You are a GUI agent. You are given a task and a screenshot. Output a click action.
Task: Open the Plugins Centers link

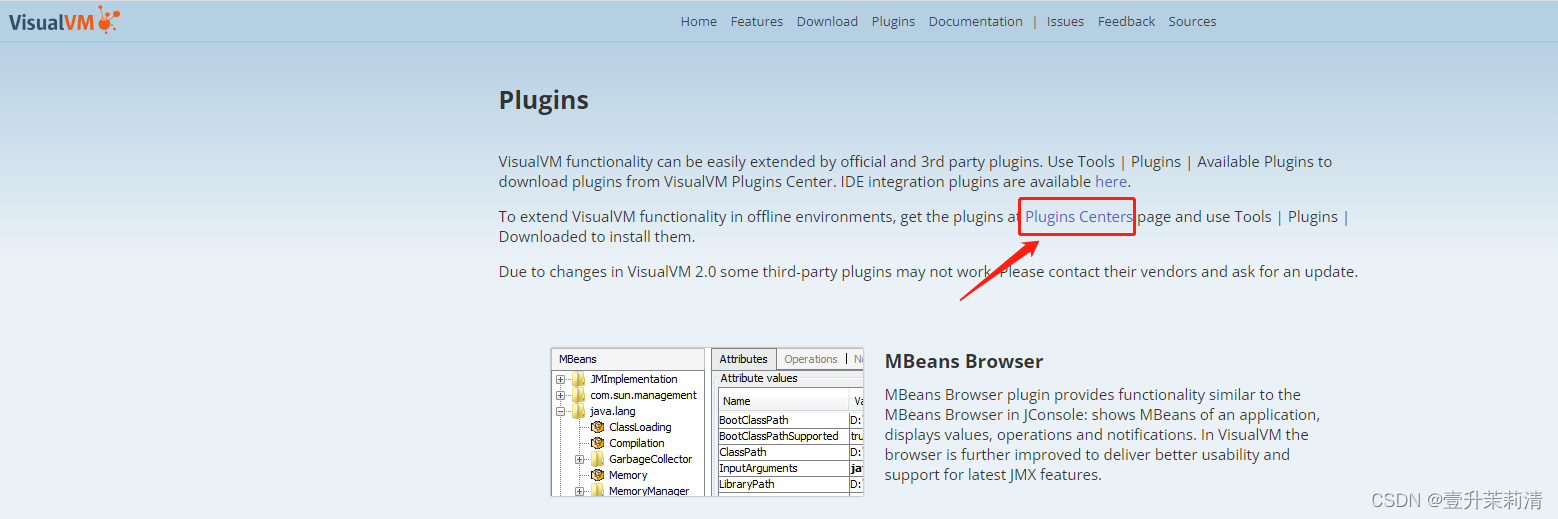1078,216
